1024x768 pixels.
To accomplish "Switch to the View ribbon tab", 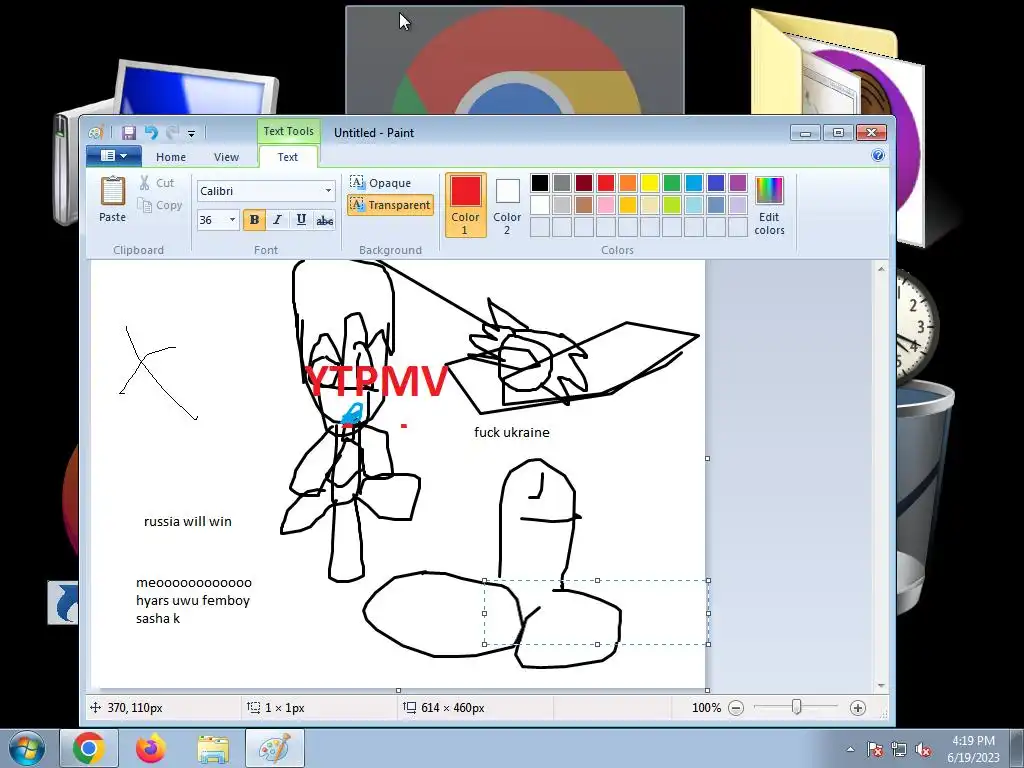I will (x=226, y=157).
